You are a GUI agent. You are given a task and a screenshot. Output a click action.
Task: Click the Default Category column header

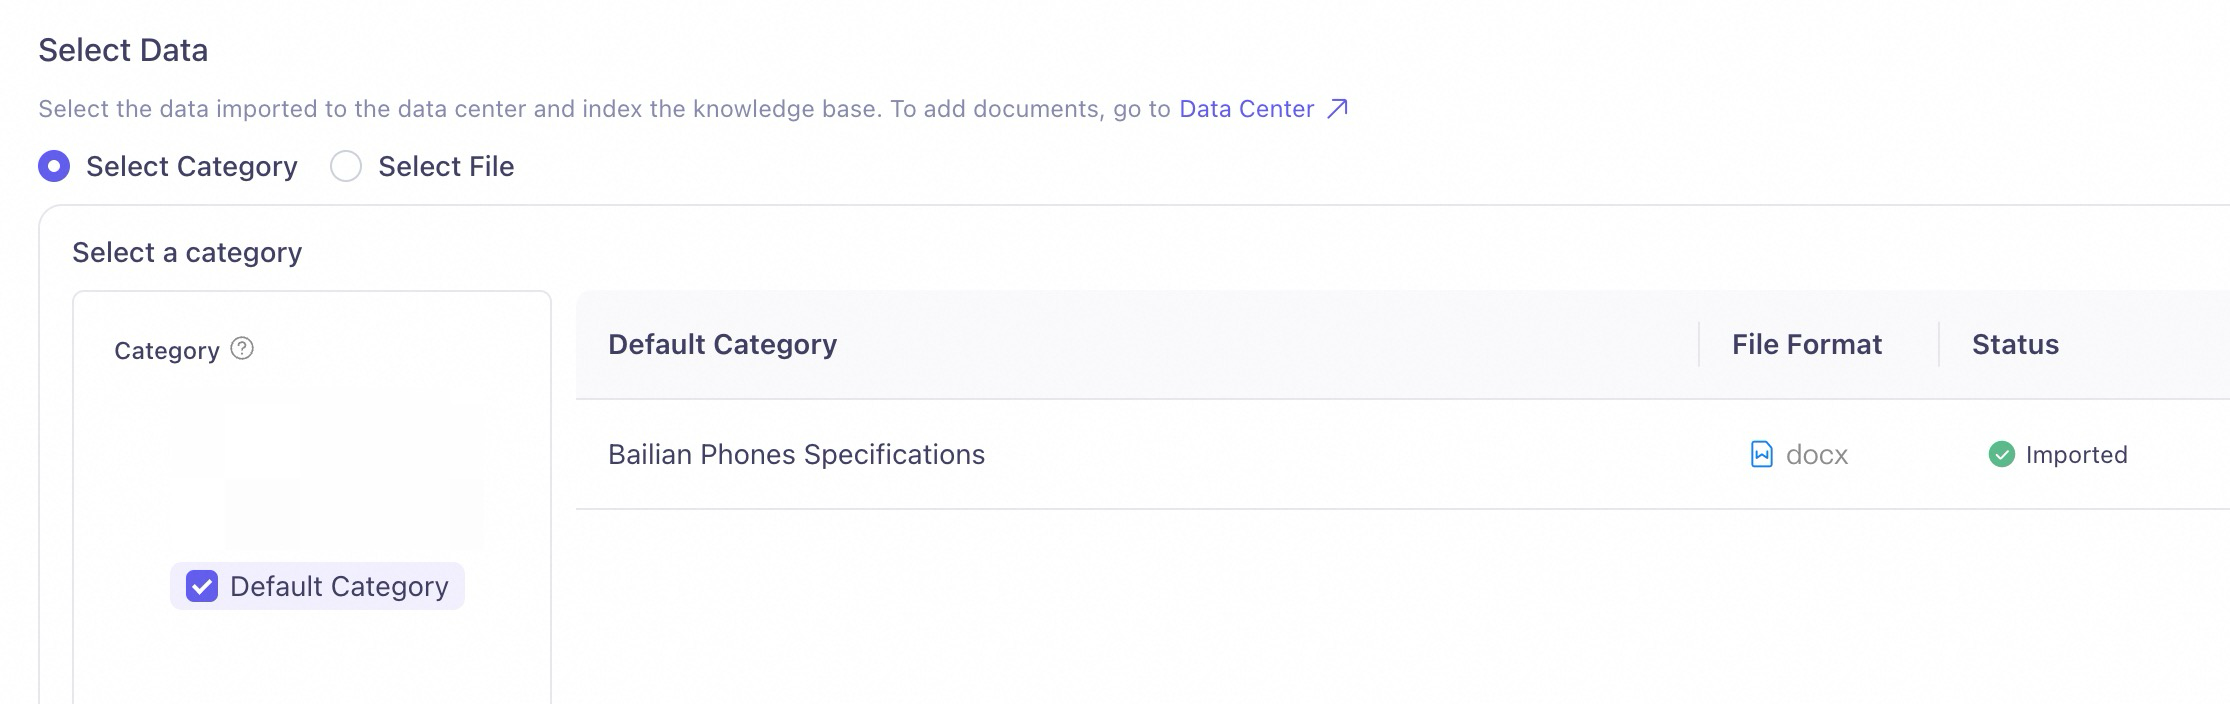(722, 344)
